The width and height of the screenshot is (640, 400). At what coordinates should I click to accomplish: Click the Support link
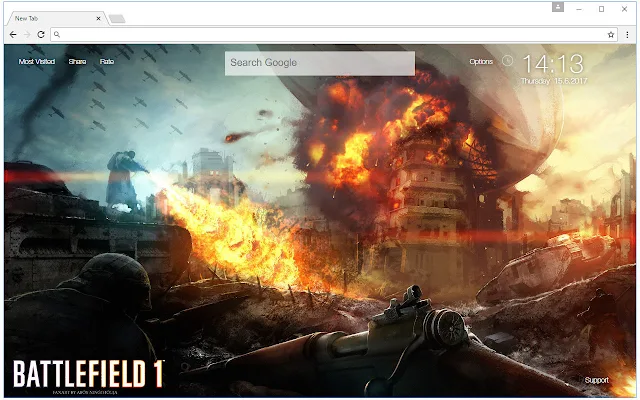click(596, 380)
